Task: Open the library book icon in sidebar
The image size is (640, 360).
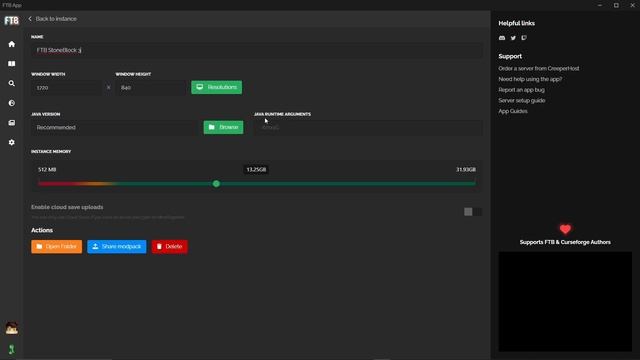Action: pyautogui.click(x=11, y=64)
